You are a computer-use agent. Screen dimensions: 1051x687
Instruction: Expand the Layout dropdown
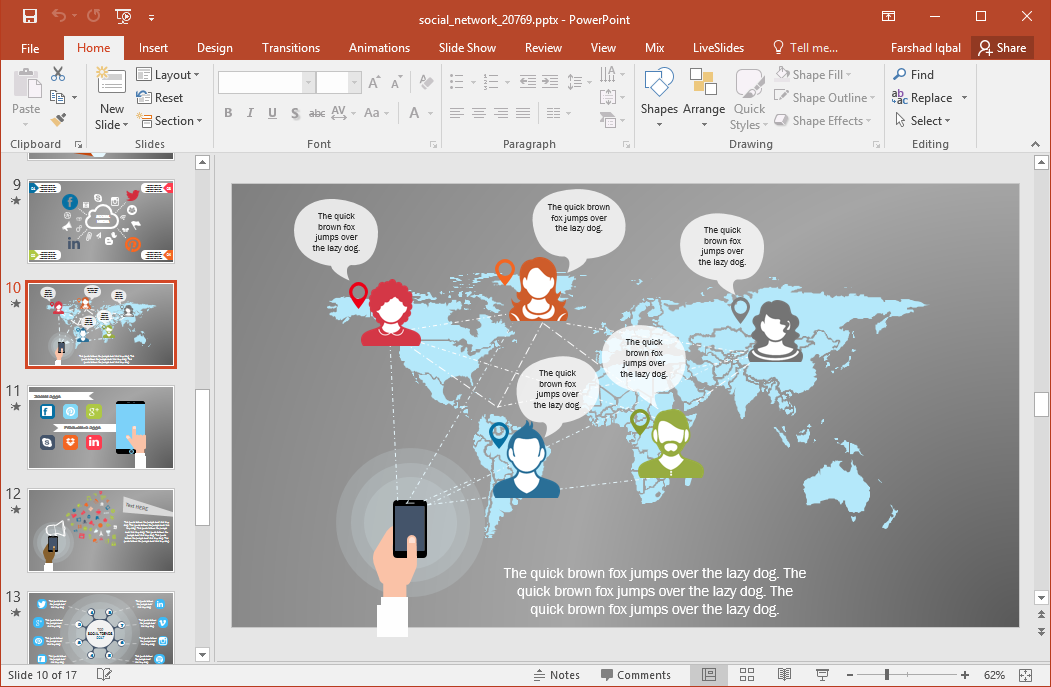point(168,75)
